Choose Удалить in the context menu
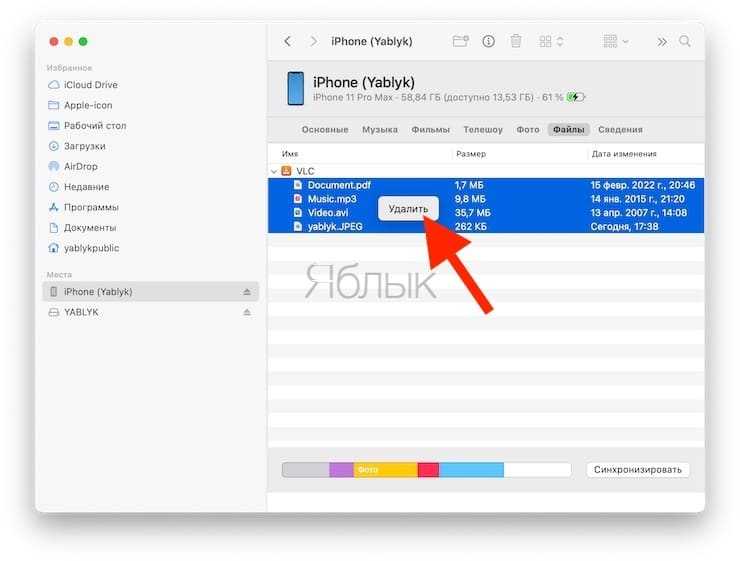 (x=408, y=209)
